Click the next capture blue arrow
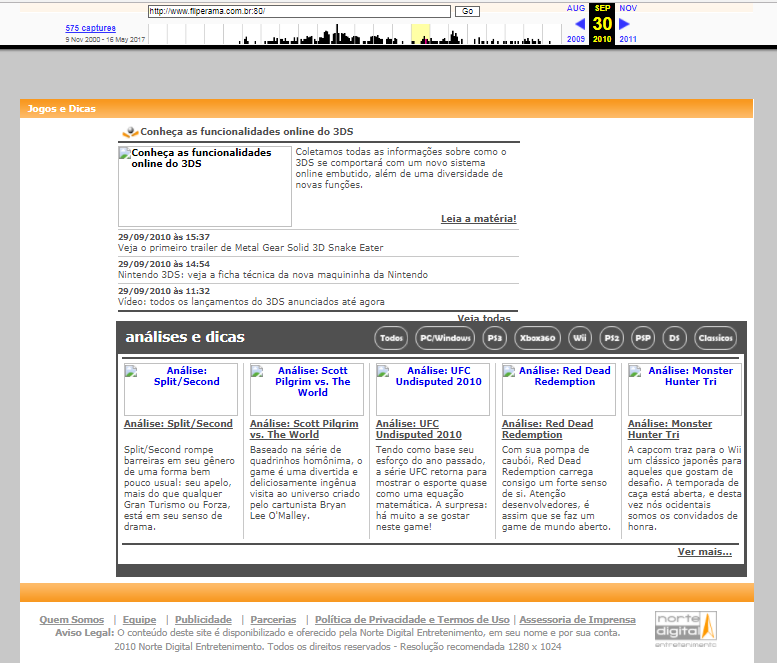The width and height of the screenshot is (777, 663). click(624, 23)
